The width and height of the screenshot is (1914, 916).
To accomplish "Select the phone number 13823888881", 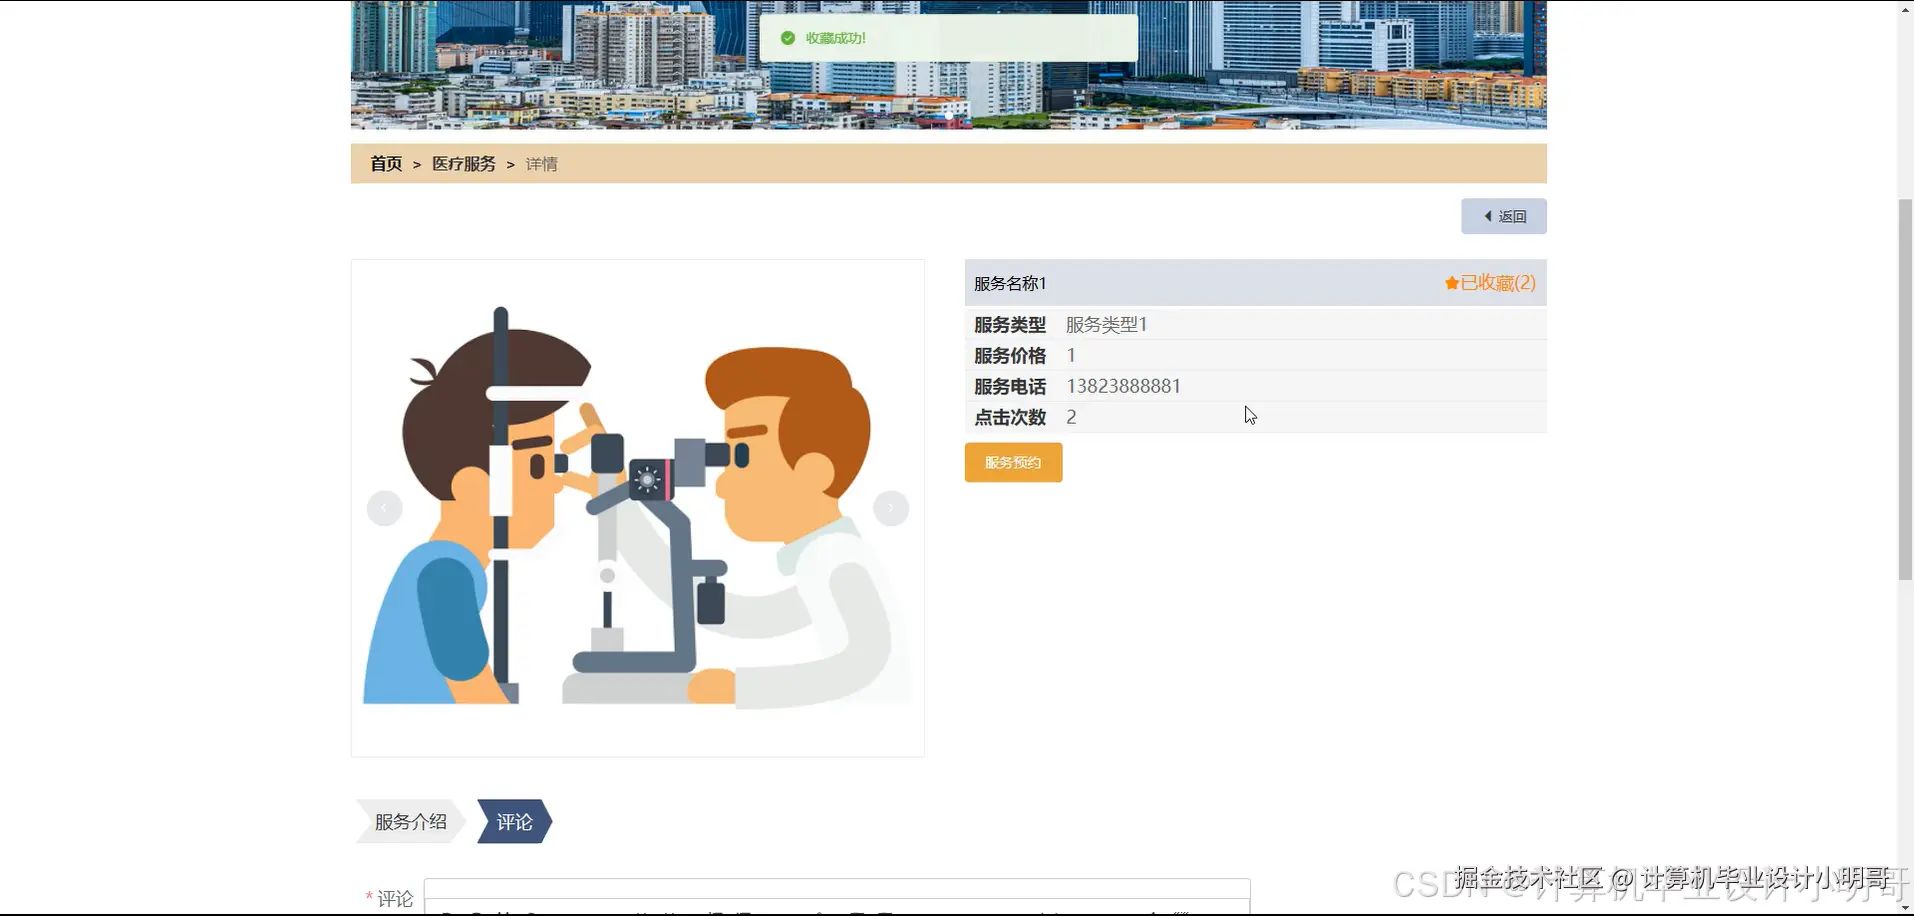I will [1122, 386].
